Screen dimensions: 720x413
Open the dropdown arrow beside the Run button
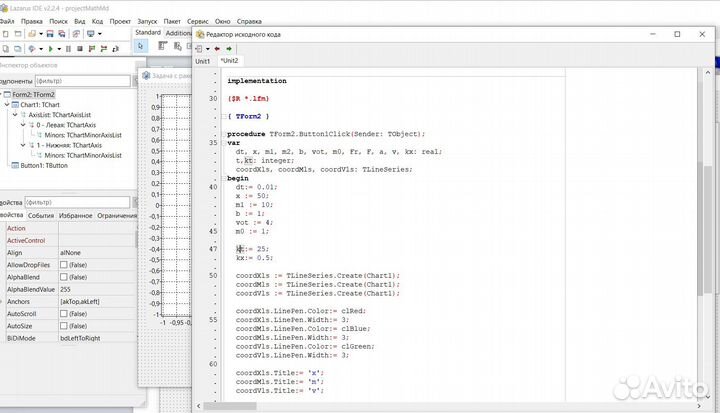click(60, 48)
